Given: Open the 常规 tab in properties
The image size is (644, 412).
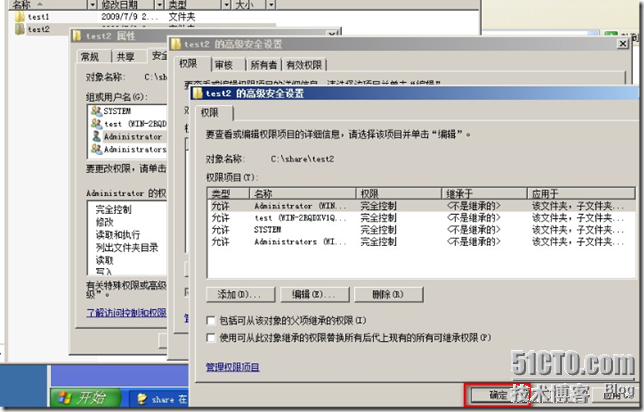Looking at the screenshot, I should point(90,56).
